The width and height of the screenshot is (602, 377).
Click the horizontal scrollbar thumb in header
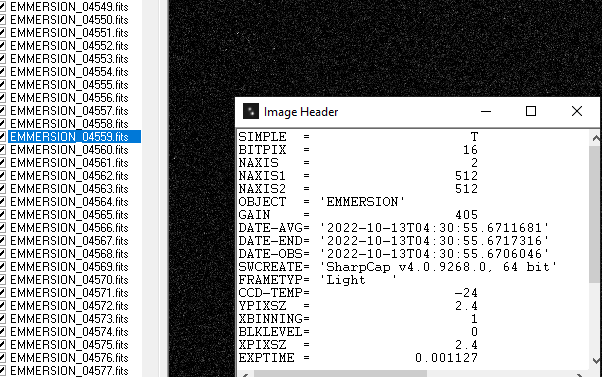click(340, 374)
